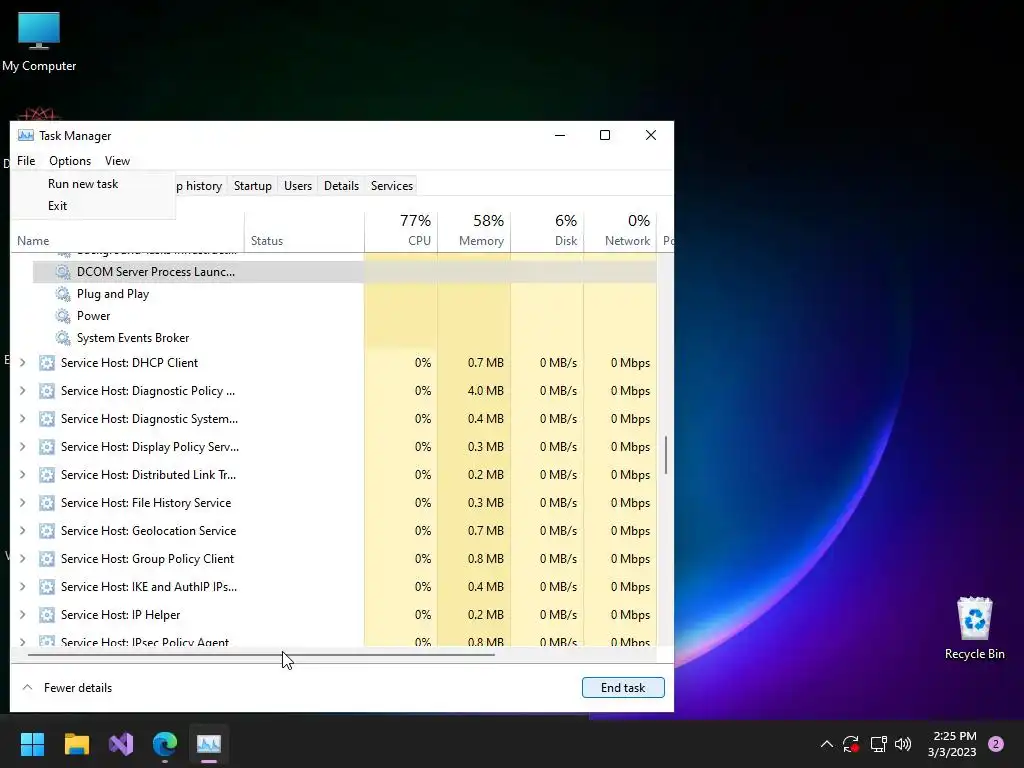Launch Visual Studio from the taskbar

pos(121,744)
